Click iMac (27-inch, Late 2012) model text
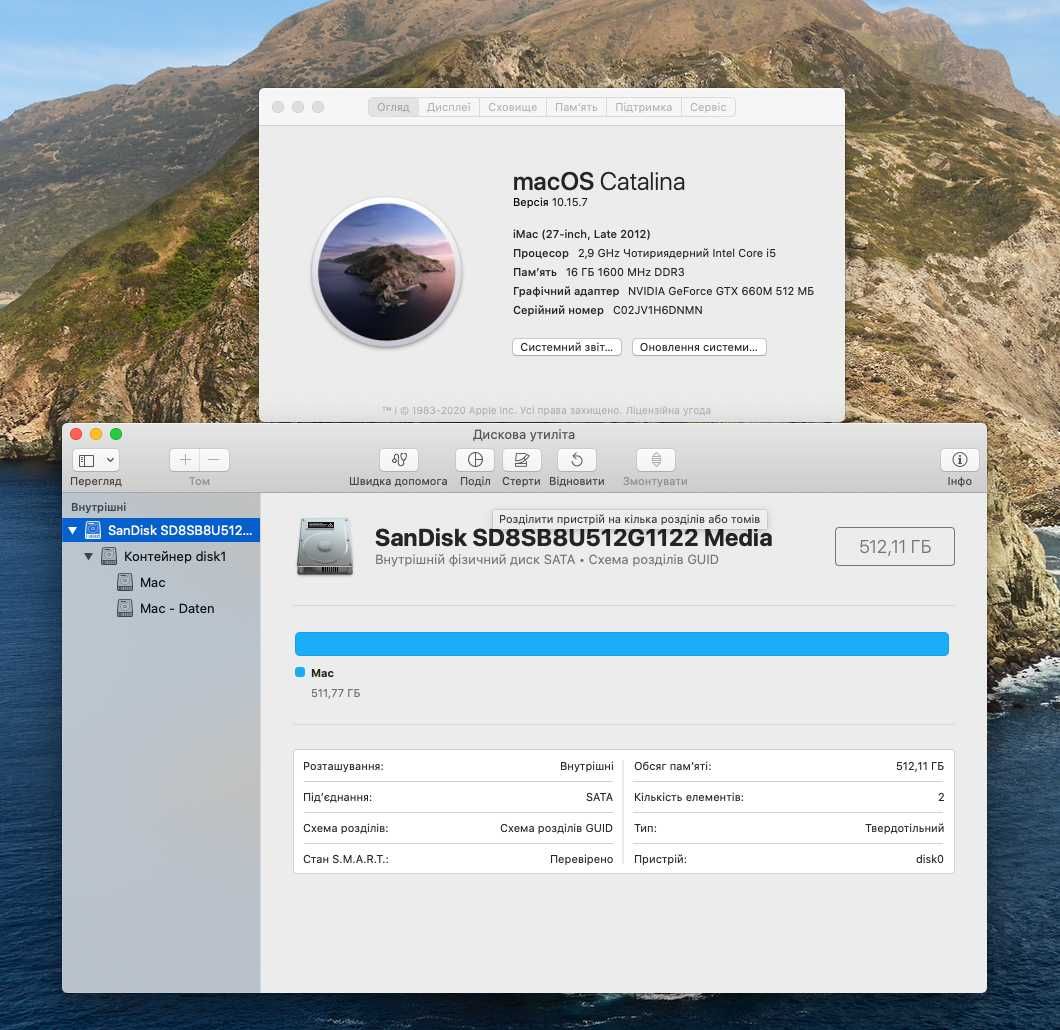1060x1030 pixels. 581,234
